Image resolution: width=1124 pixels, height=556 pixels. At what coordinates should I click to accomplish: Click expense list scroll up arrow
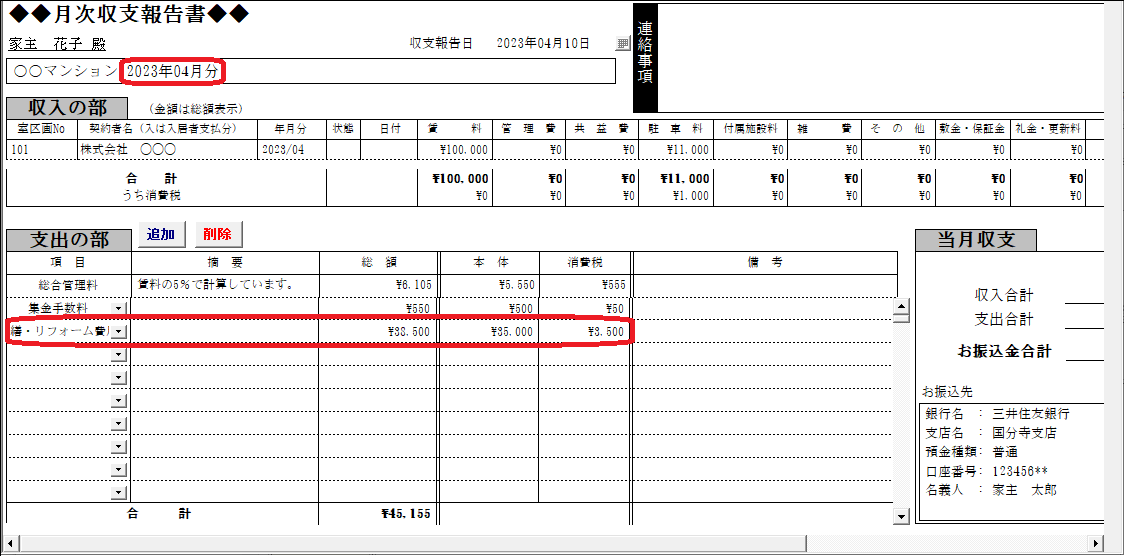pos(901,307)
